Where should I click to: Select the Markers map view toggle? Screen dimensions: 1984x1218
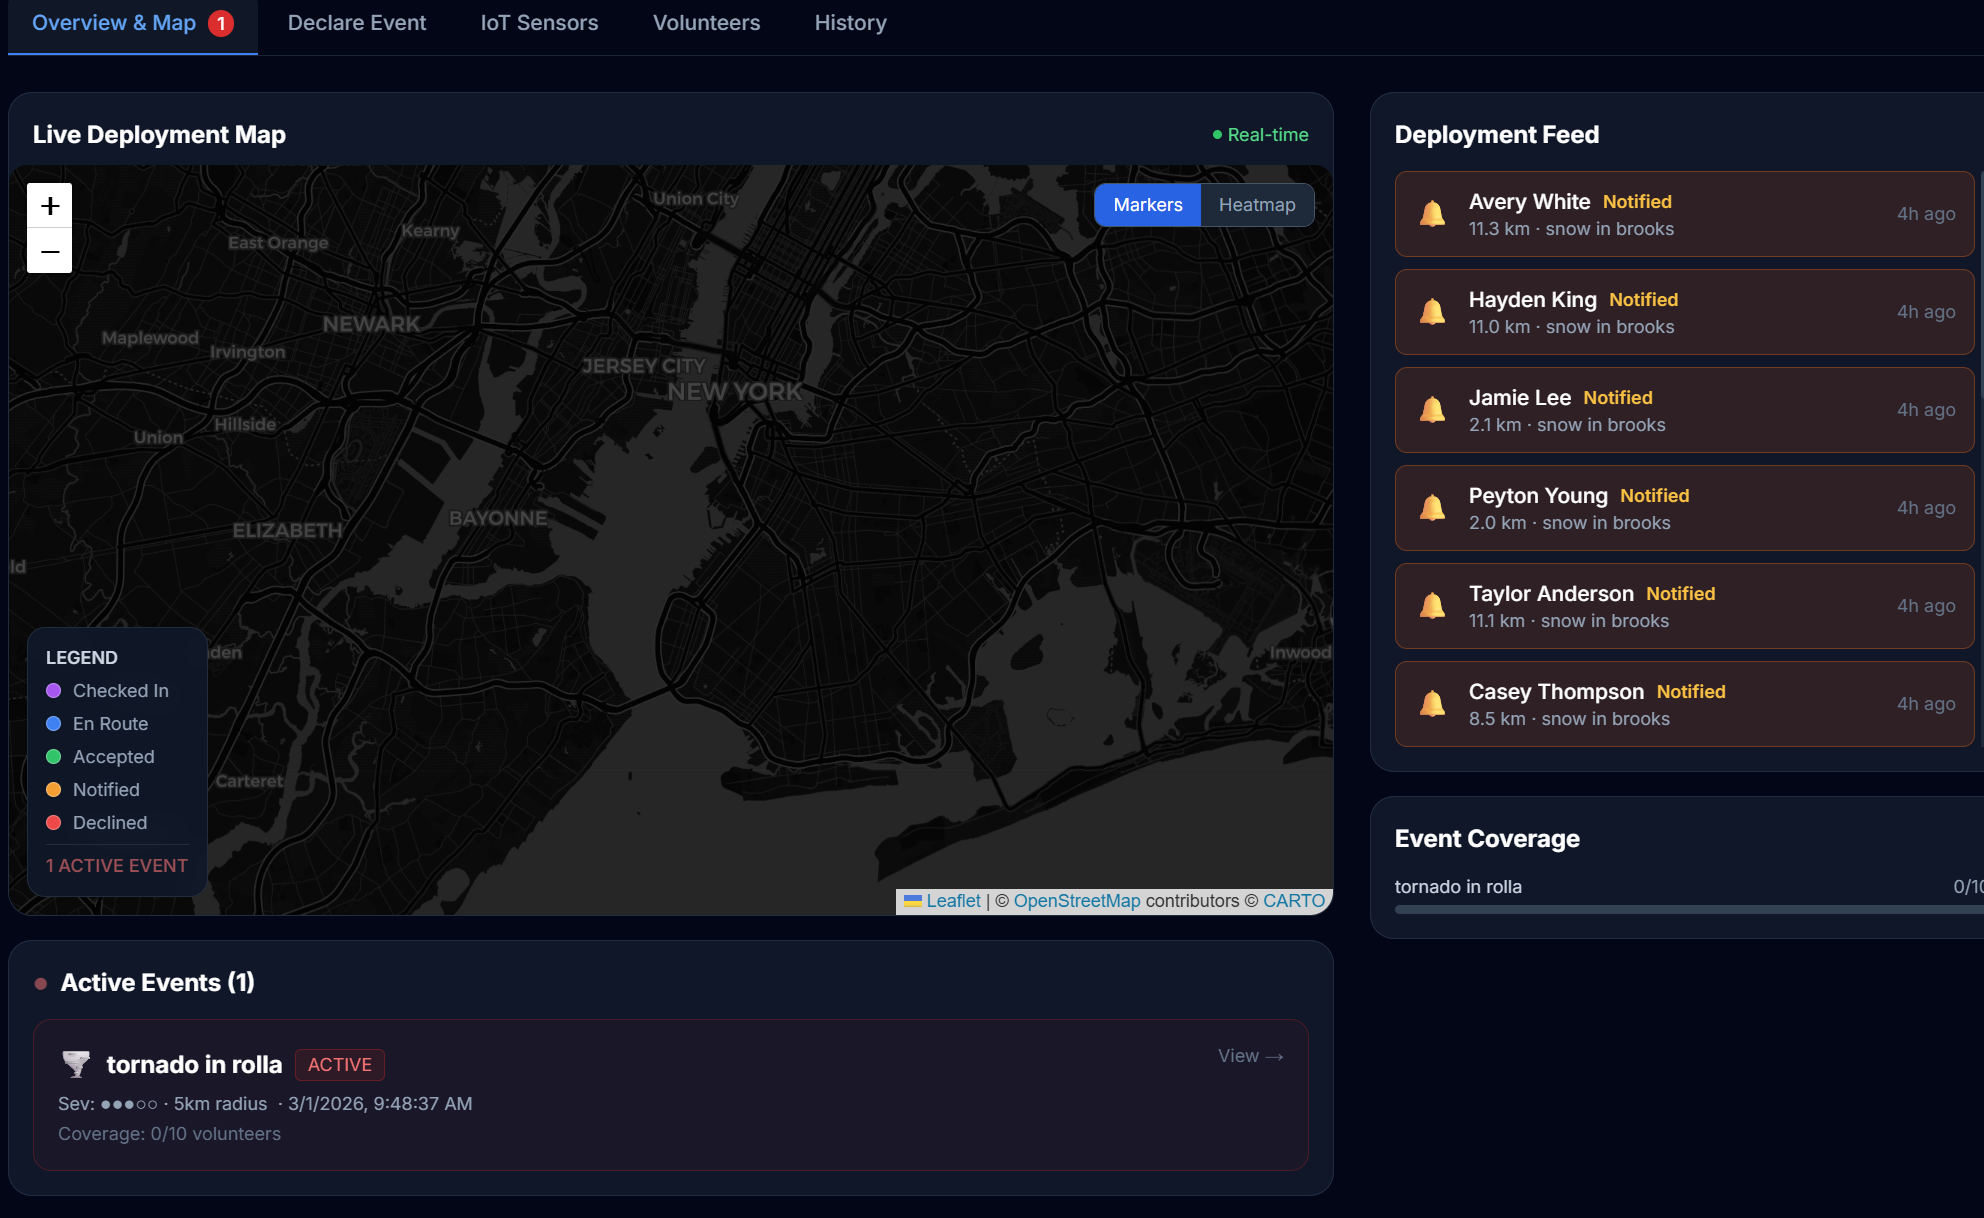click(1147, 205)
